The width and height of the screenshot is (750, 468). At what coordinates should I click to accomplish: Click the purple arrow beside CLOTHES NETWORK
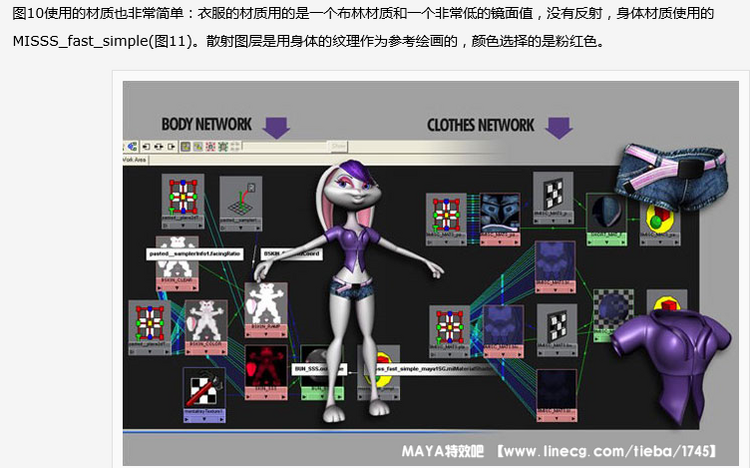click(x=558, y=126)
